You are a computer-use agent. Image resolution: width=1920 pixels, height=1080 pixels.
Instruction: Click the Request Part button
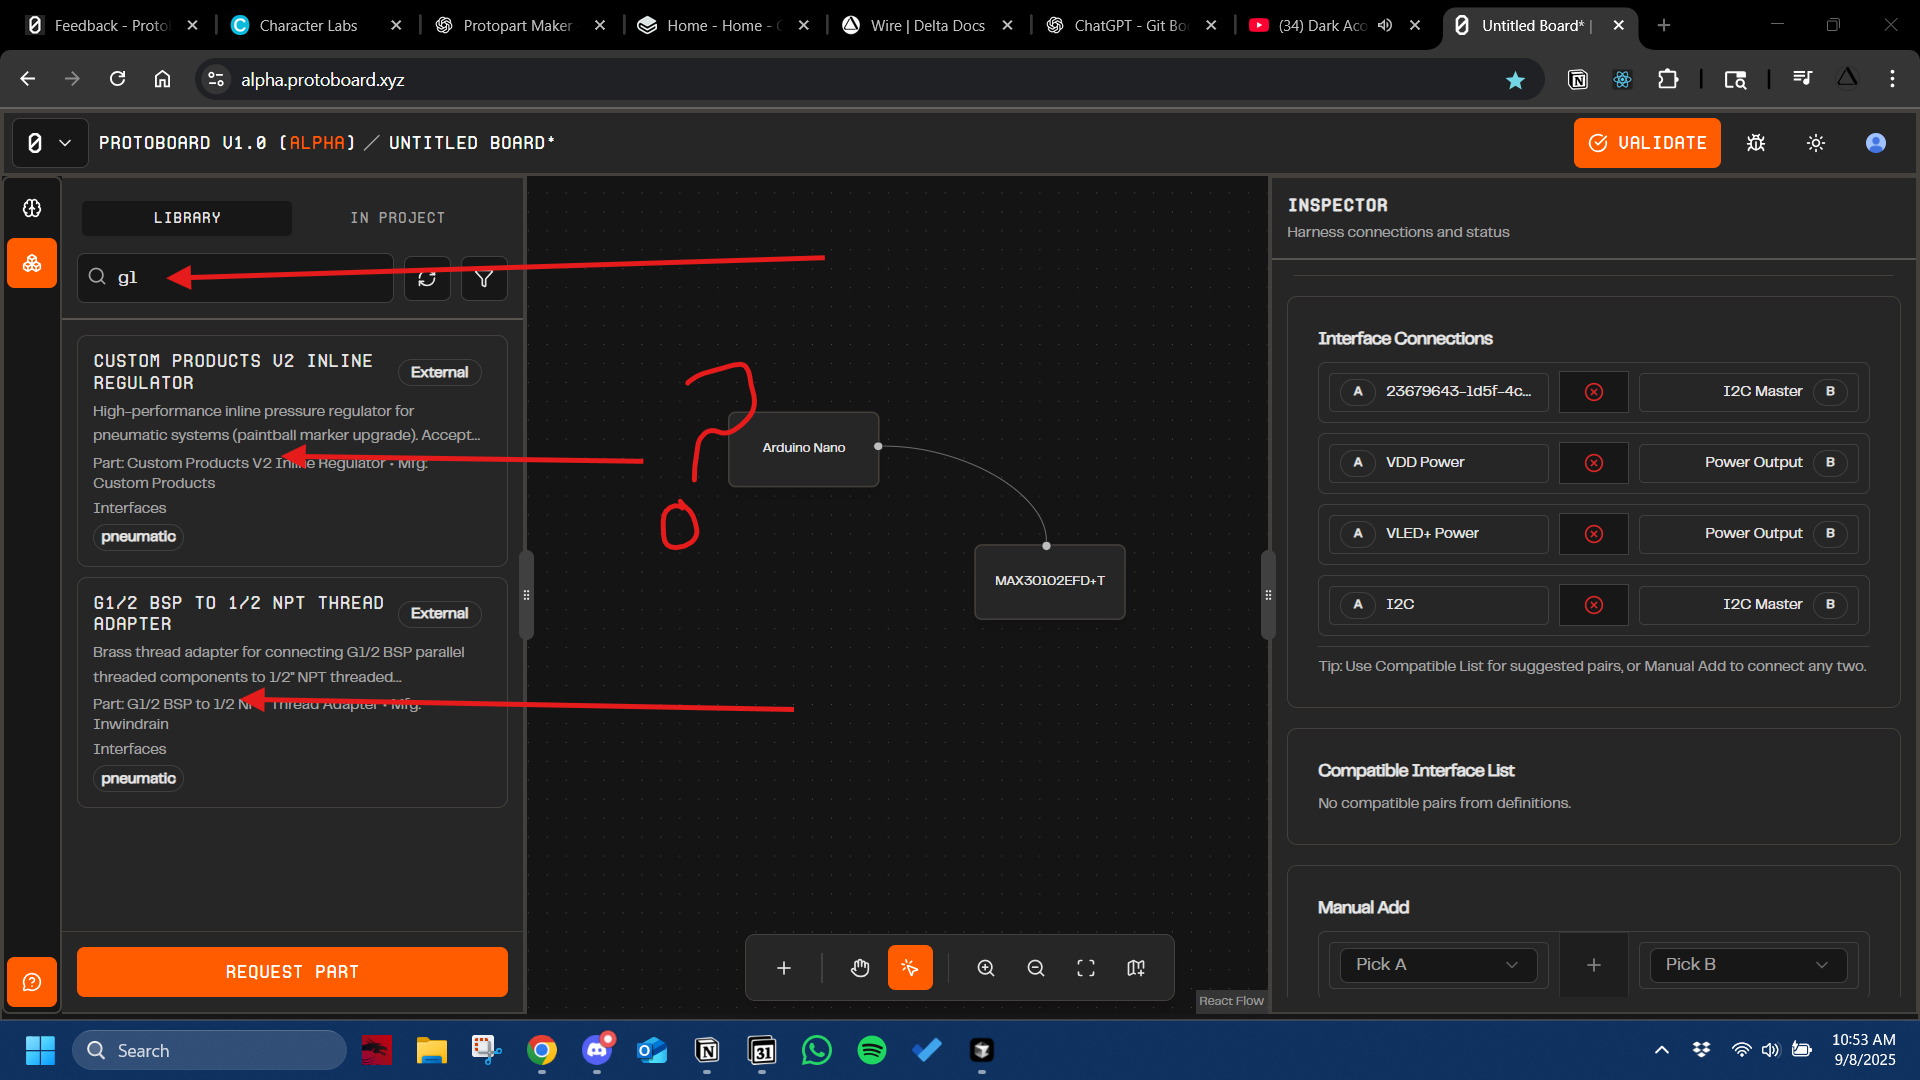pos(292,972)
